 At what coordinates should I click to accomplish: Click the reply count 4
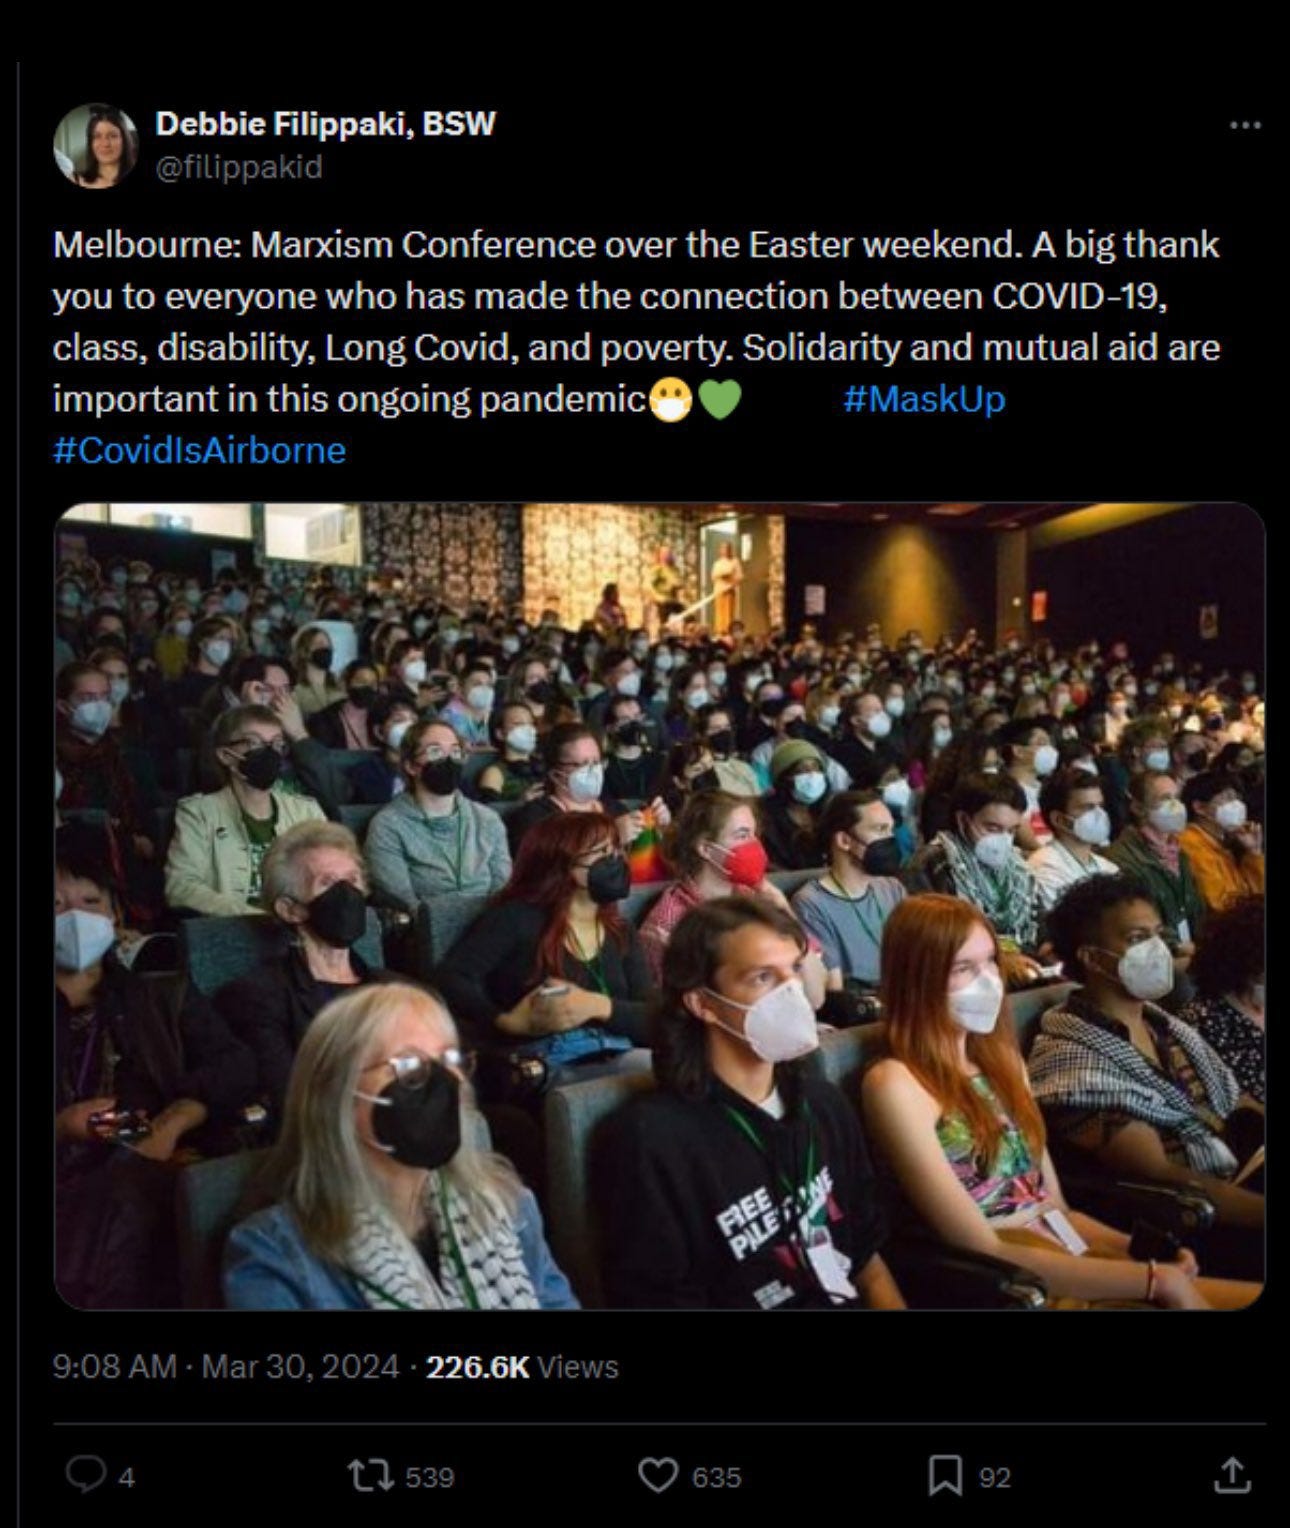[x=127, y=1477]
